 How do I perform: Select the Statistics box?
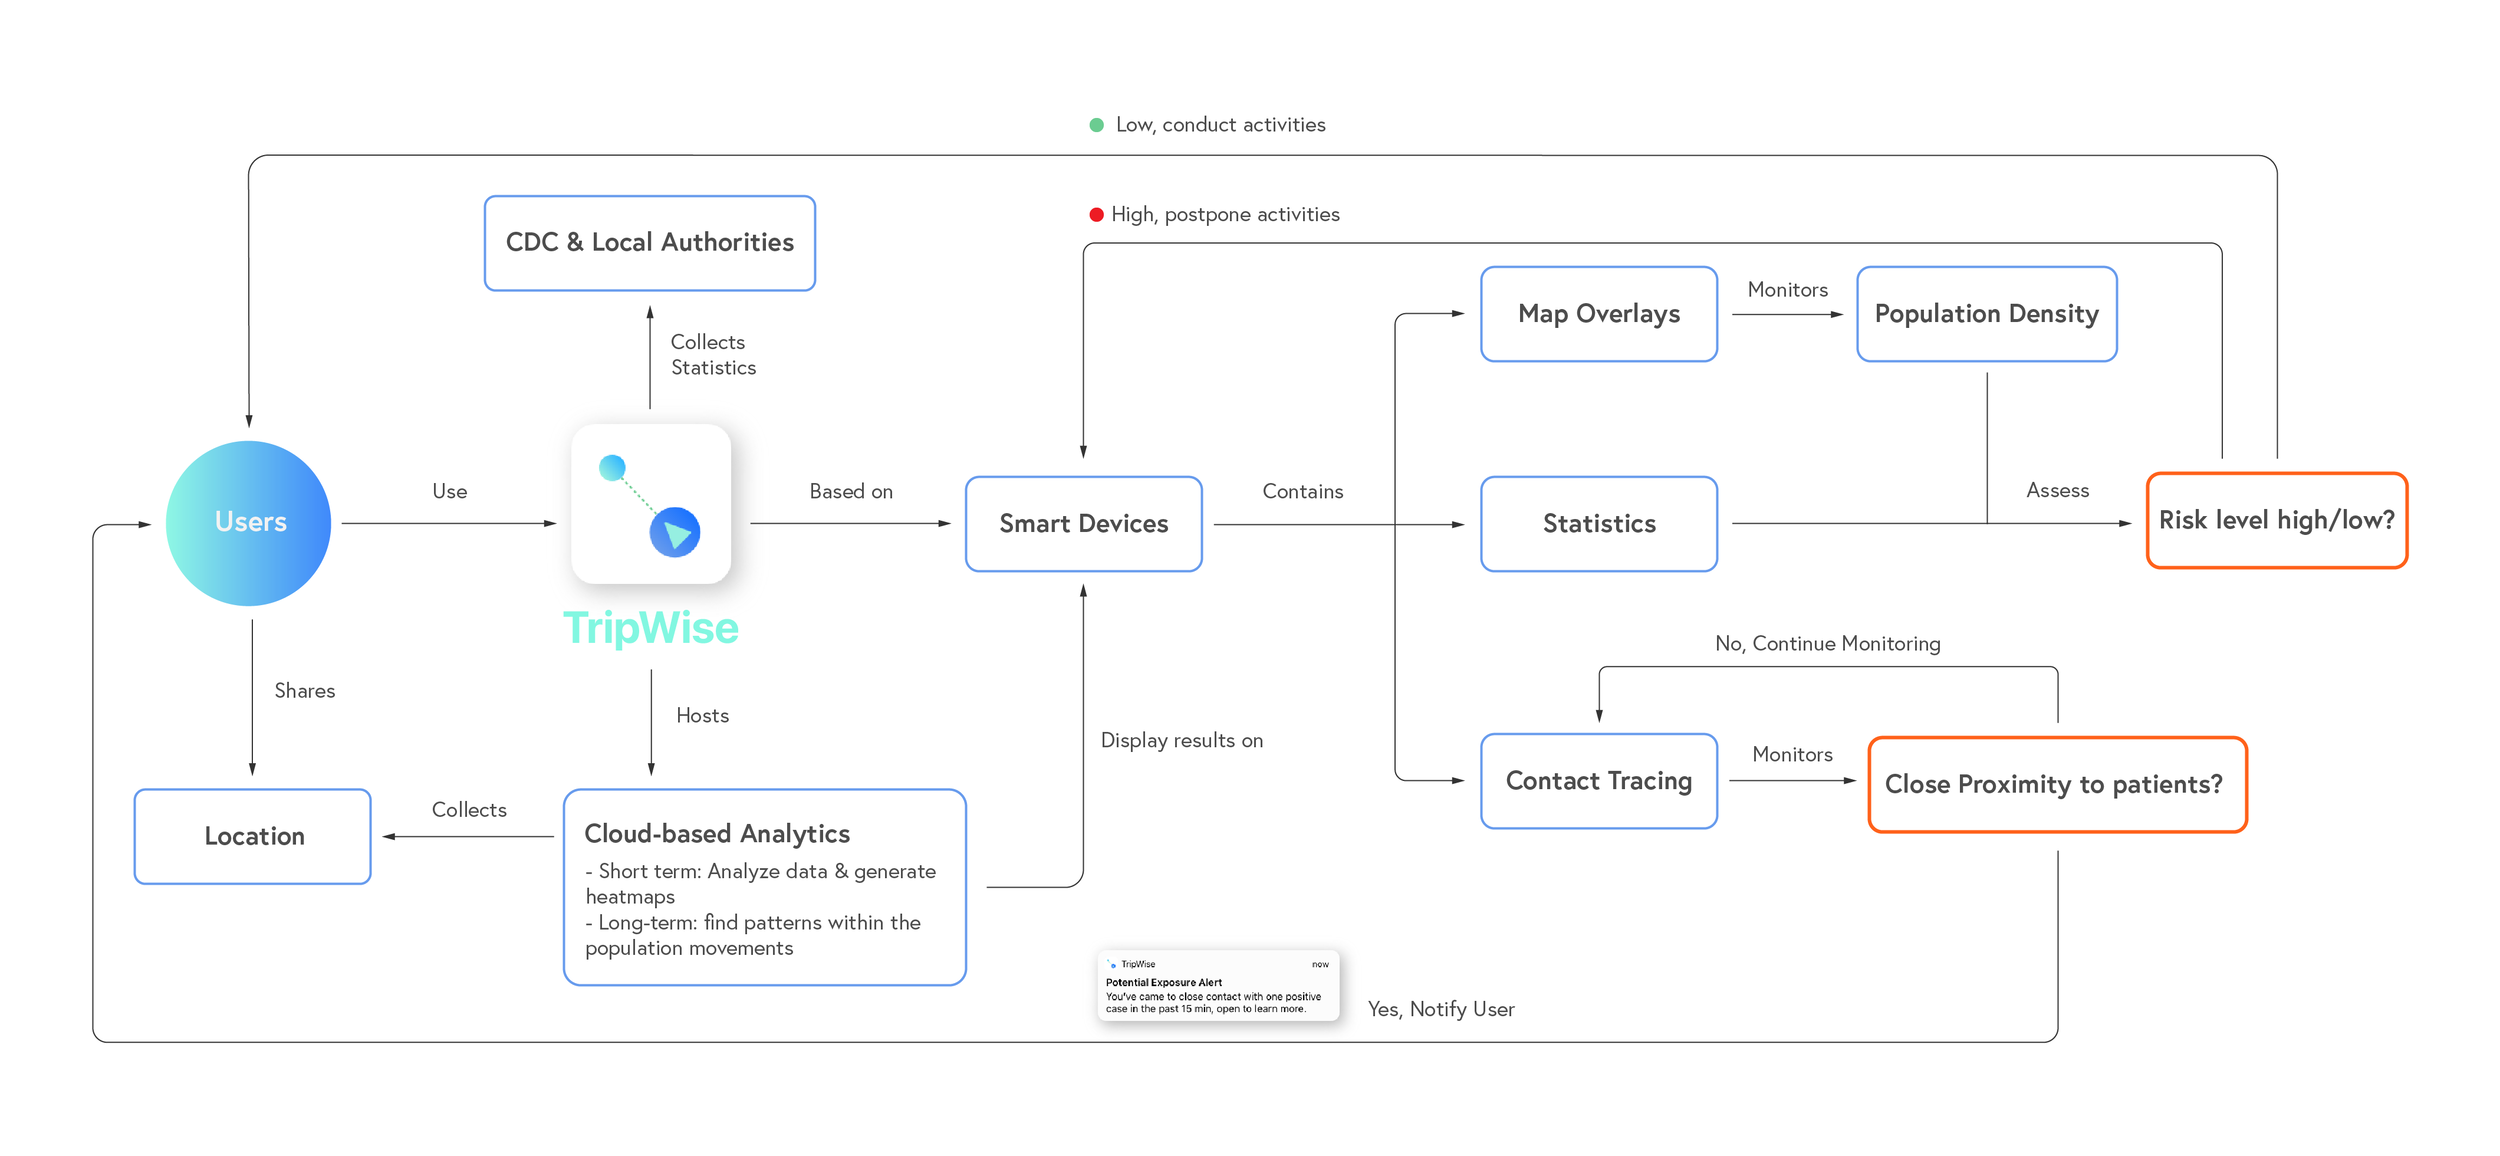pos(1598,524)
